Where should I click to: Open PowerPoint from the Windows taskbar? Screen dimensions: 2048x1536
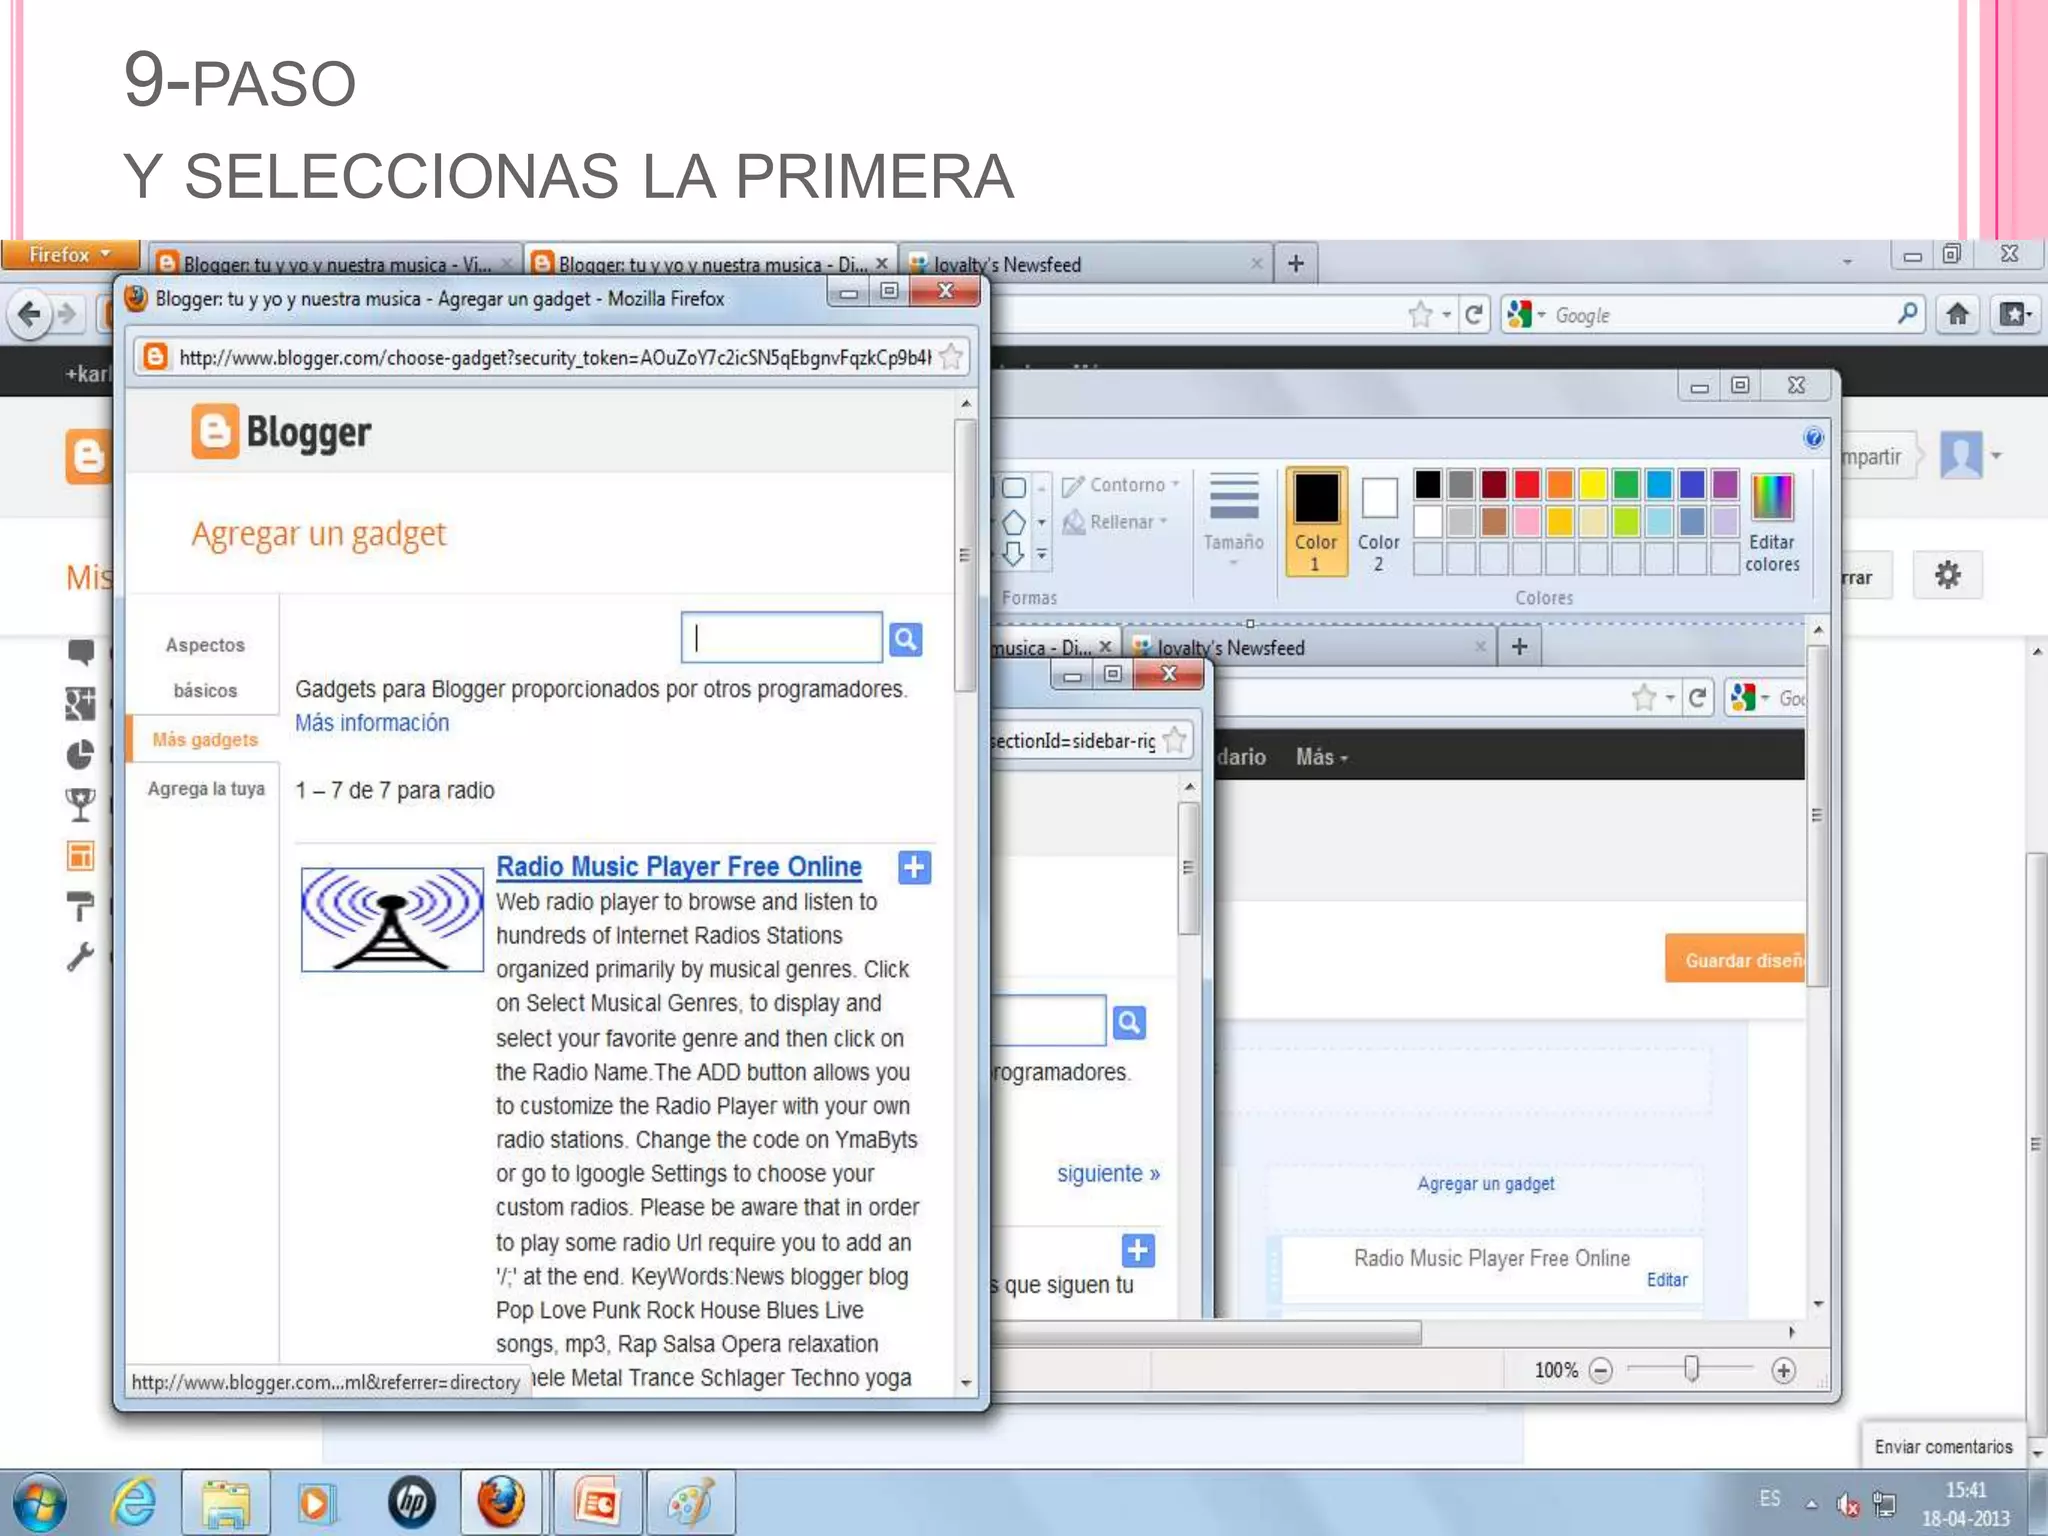coord(597,1503)
